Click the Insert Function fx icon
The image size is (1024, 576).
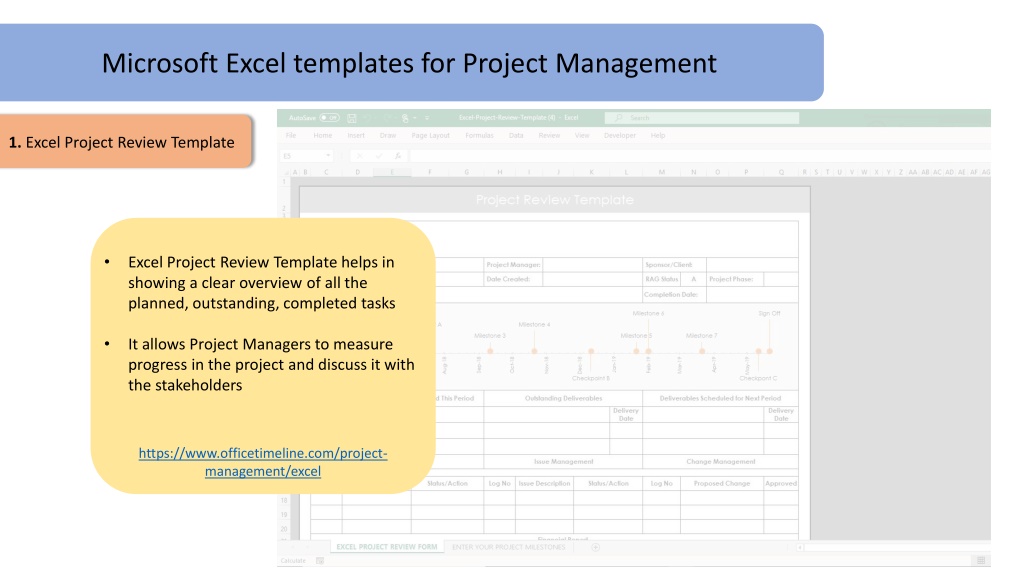pyautogui.click(x=398, y=156)
